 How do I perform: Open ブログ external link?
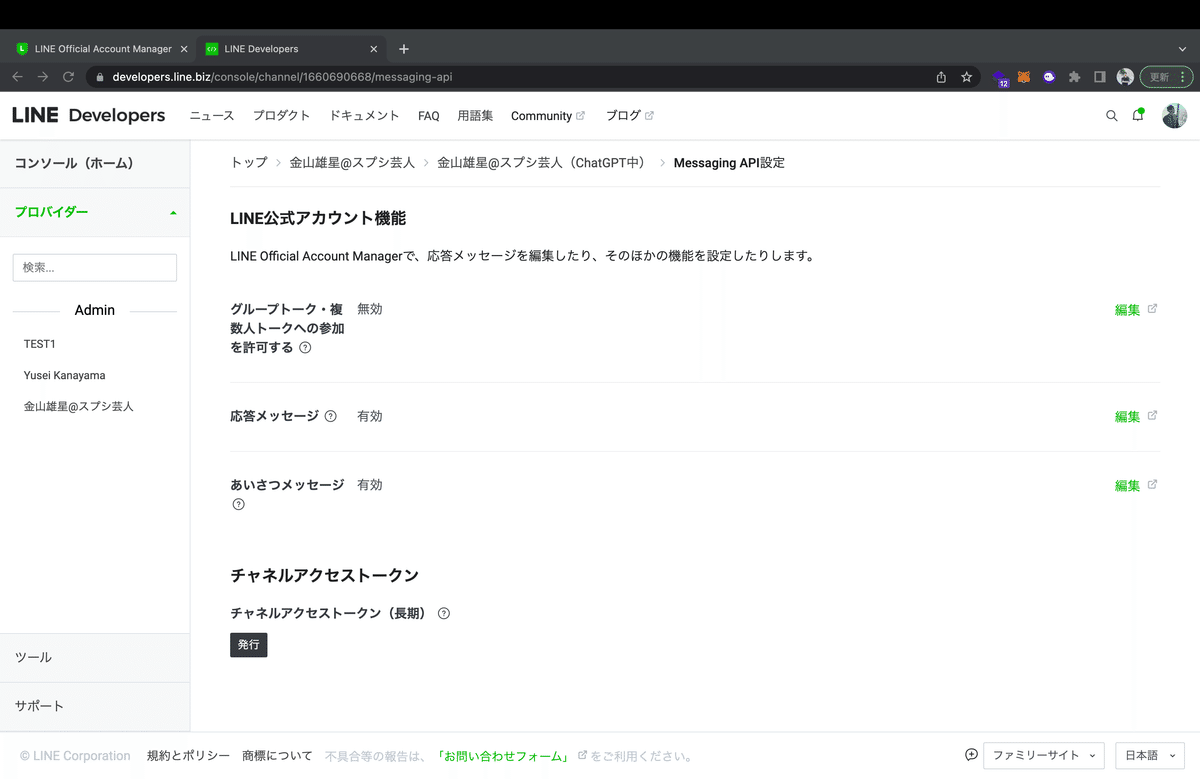[x=630, y=116]
